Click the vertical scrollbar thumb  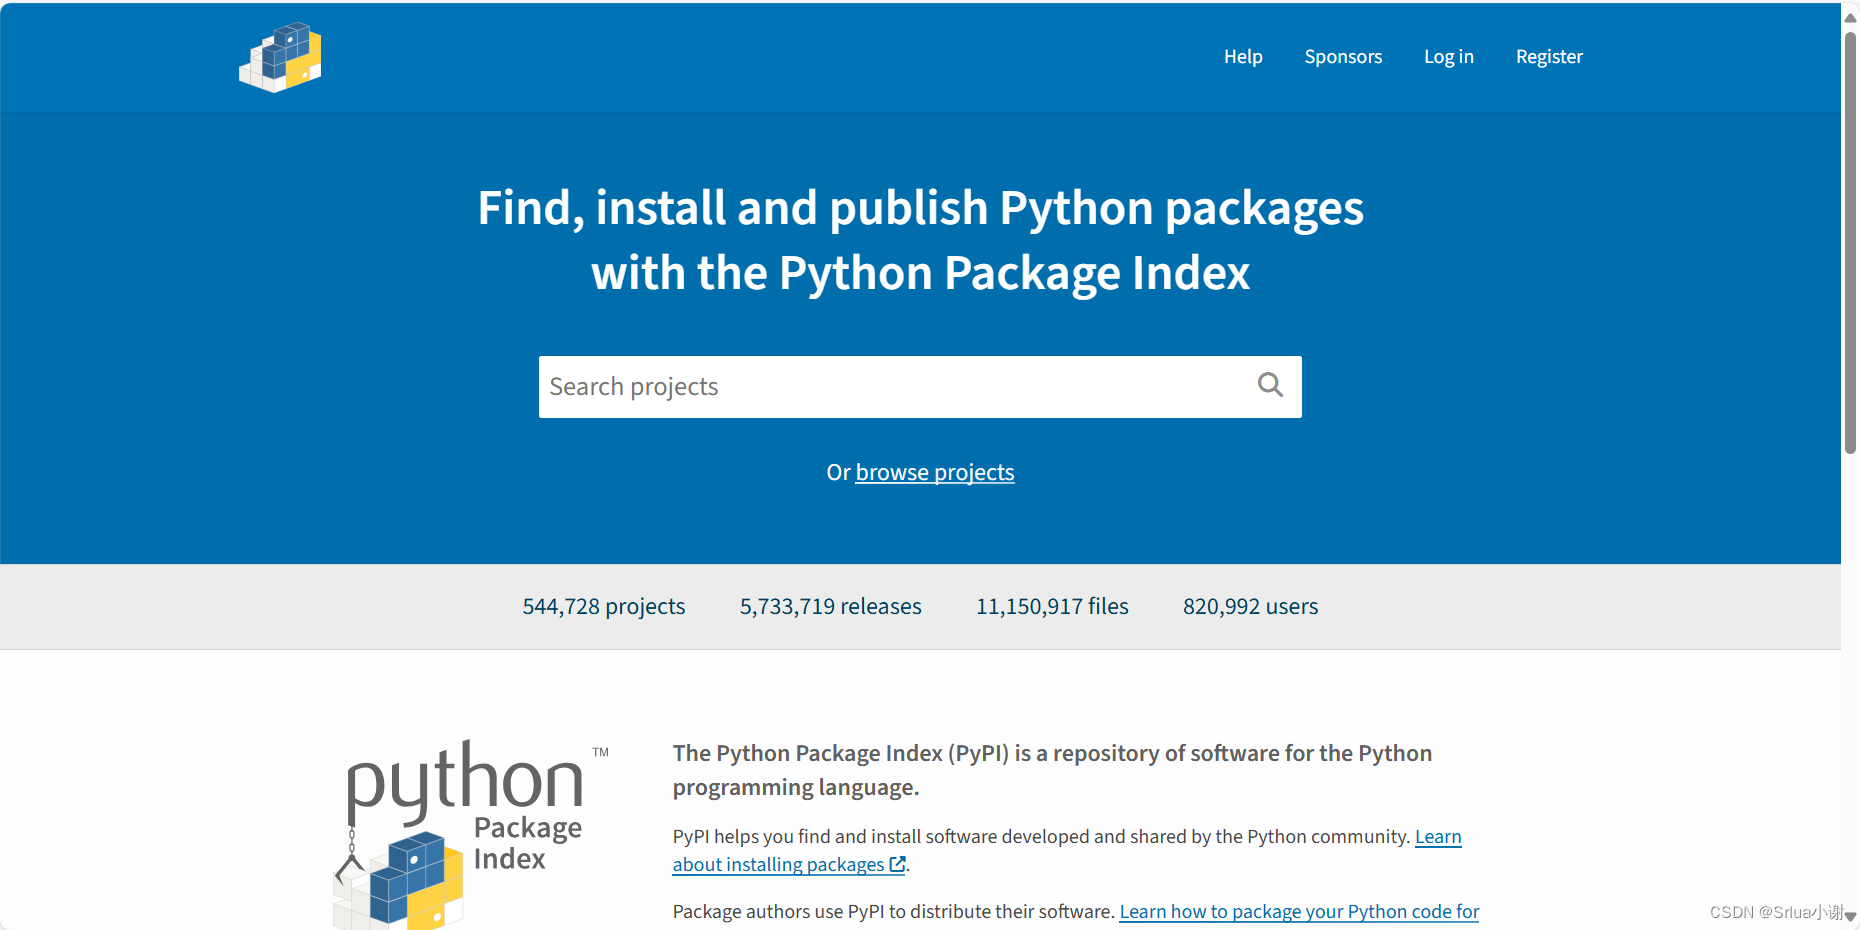[x=1851, y=242]
